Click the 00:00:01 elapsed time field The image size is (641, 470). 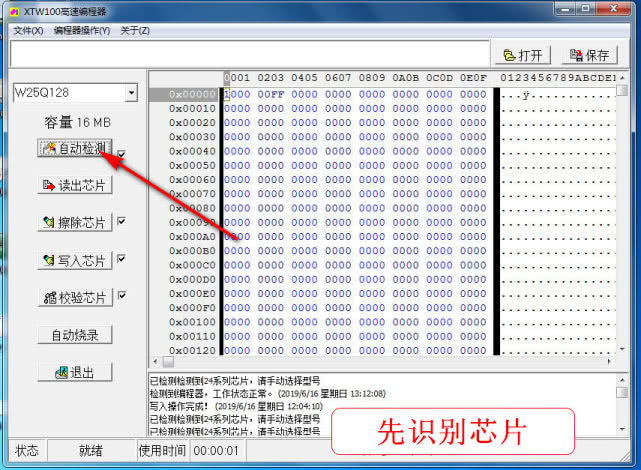coord(216,451)
